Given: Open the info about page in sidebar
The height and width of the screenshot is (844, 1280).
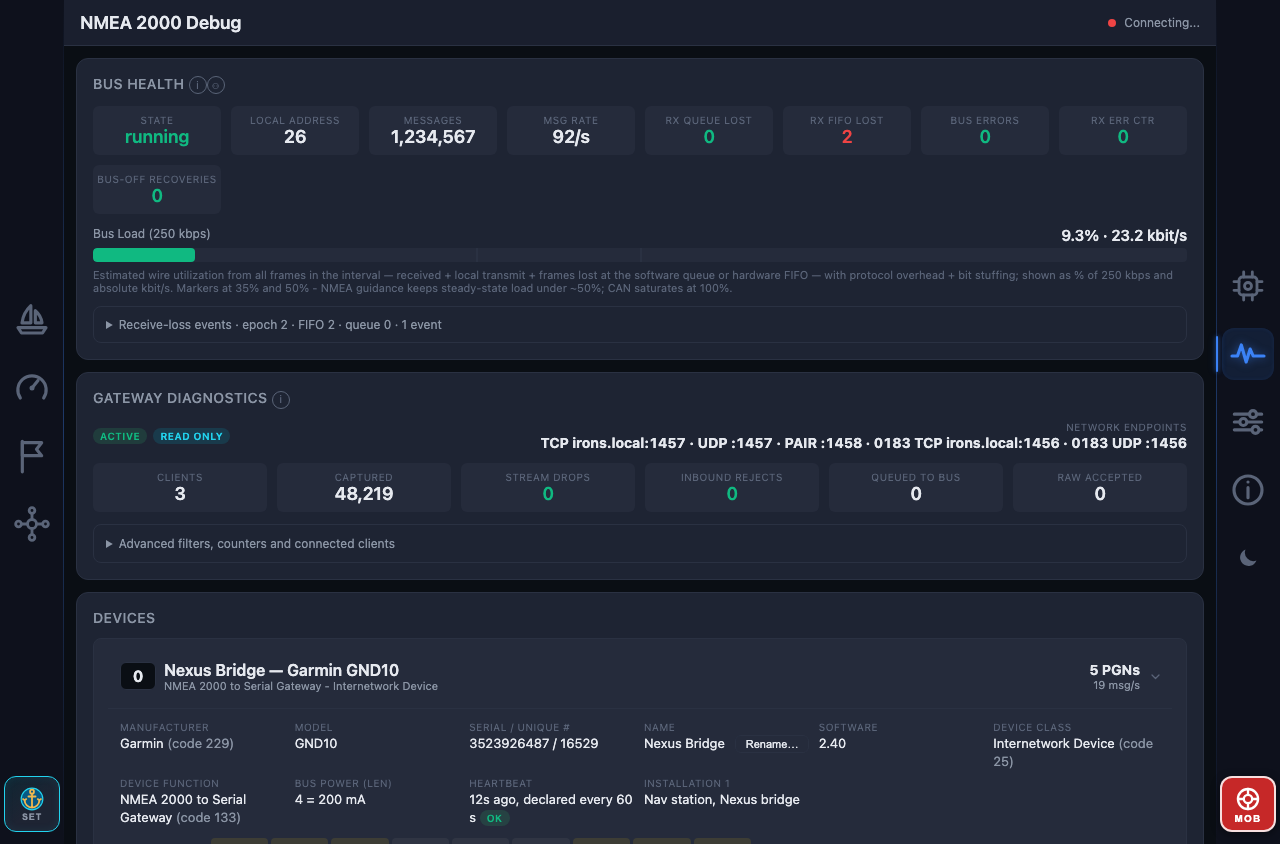Looking at the screenshot, I should (1248, 490).
